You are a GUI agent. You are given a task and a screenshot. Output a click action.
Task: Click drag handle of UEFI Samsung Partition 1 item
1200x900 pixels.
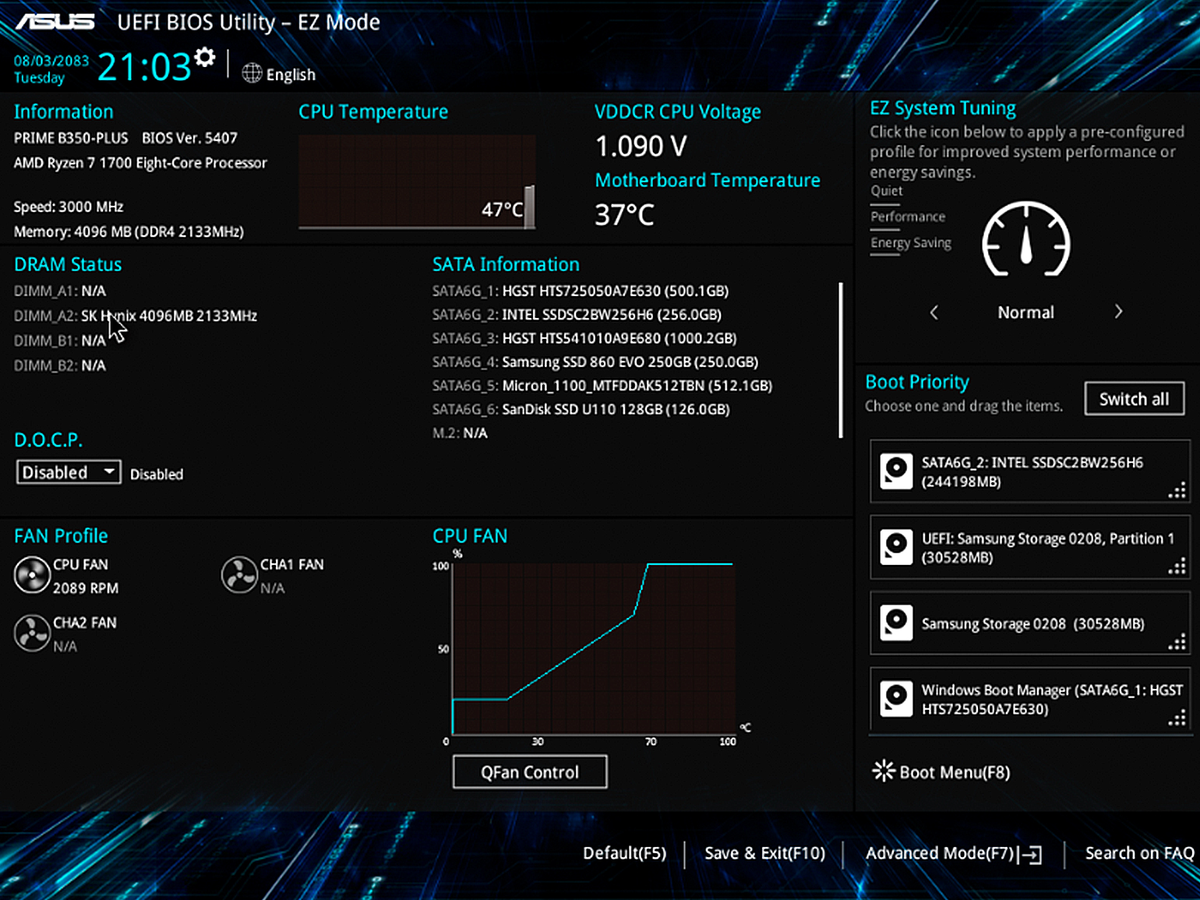click(x=1176, y=566)
